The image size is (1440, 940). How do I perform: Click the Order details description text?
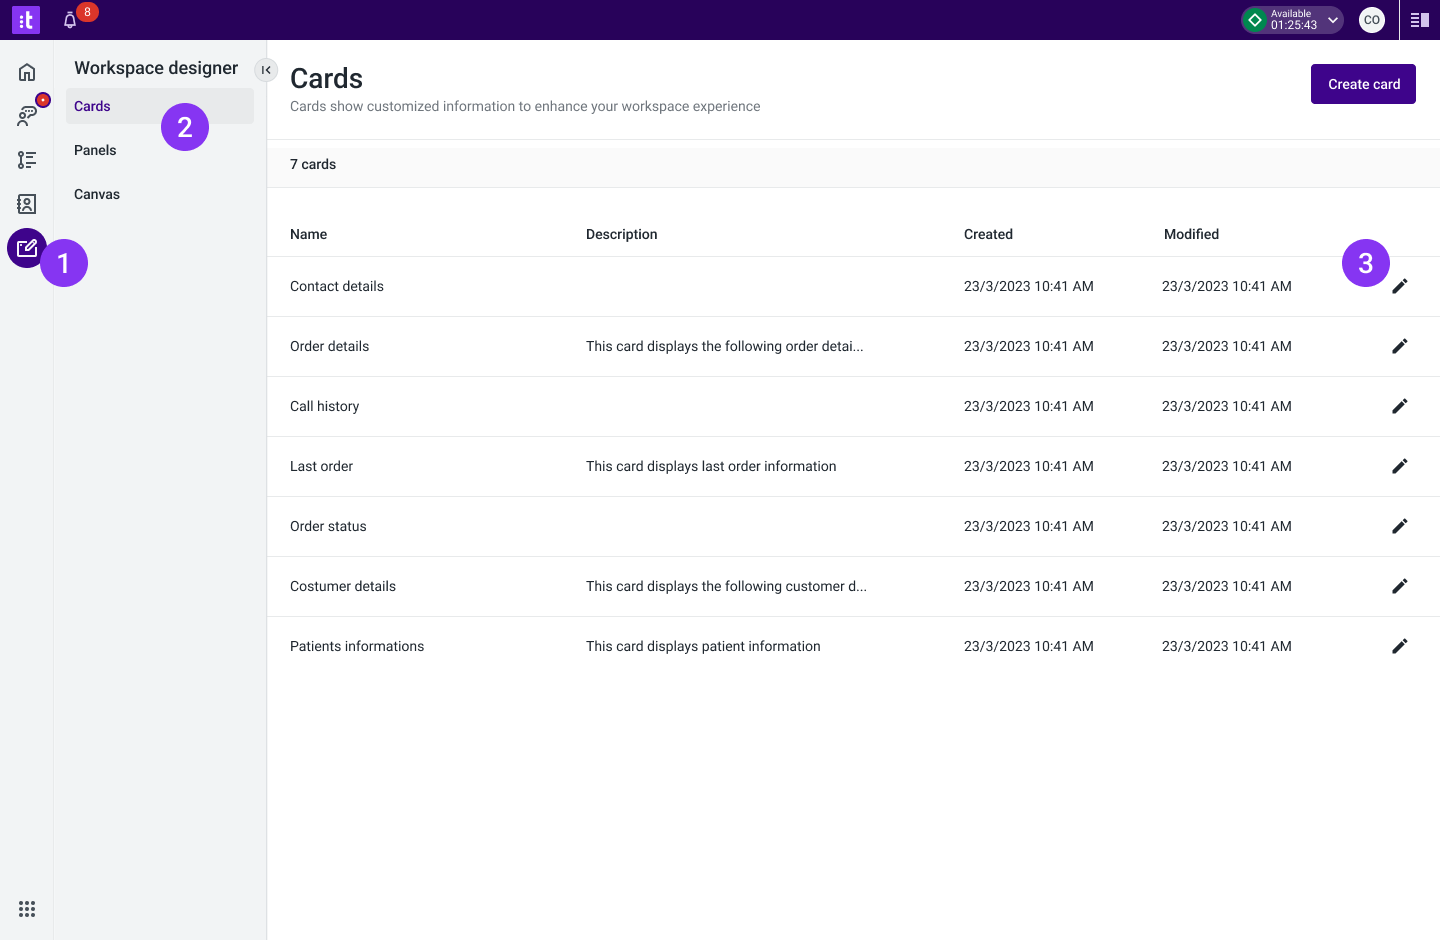point(725,346)
